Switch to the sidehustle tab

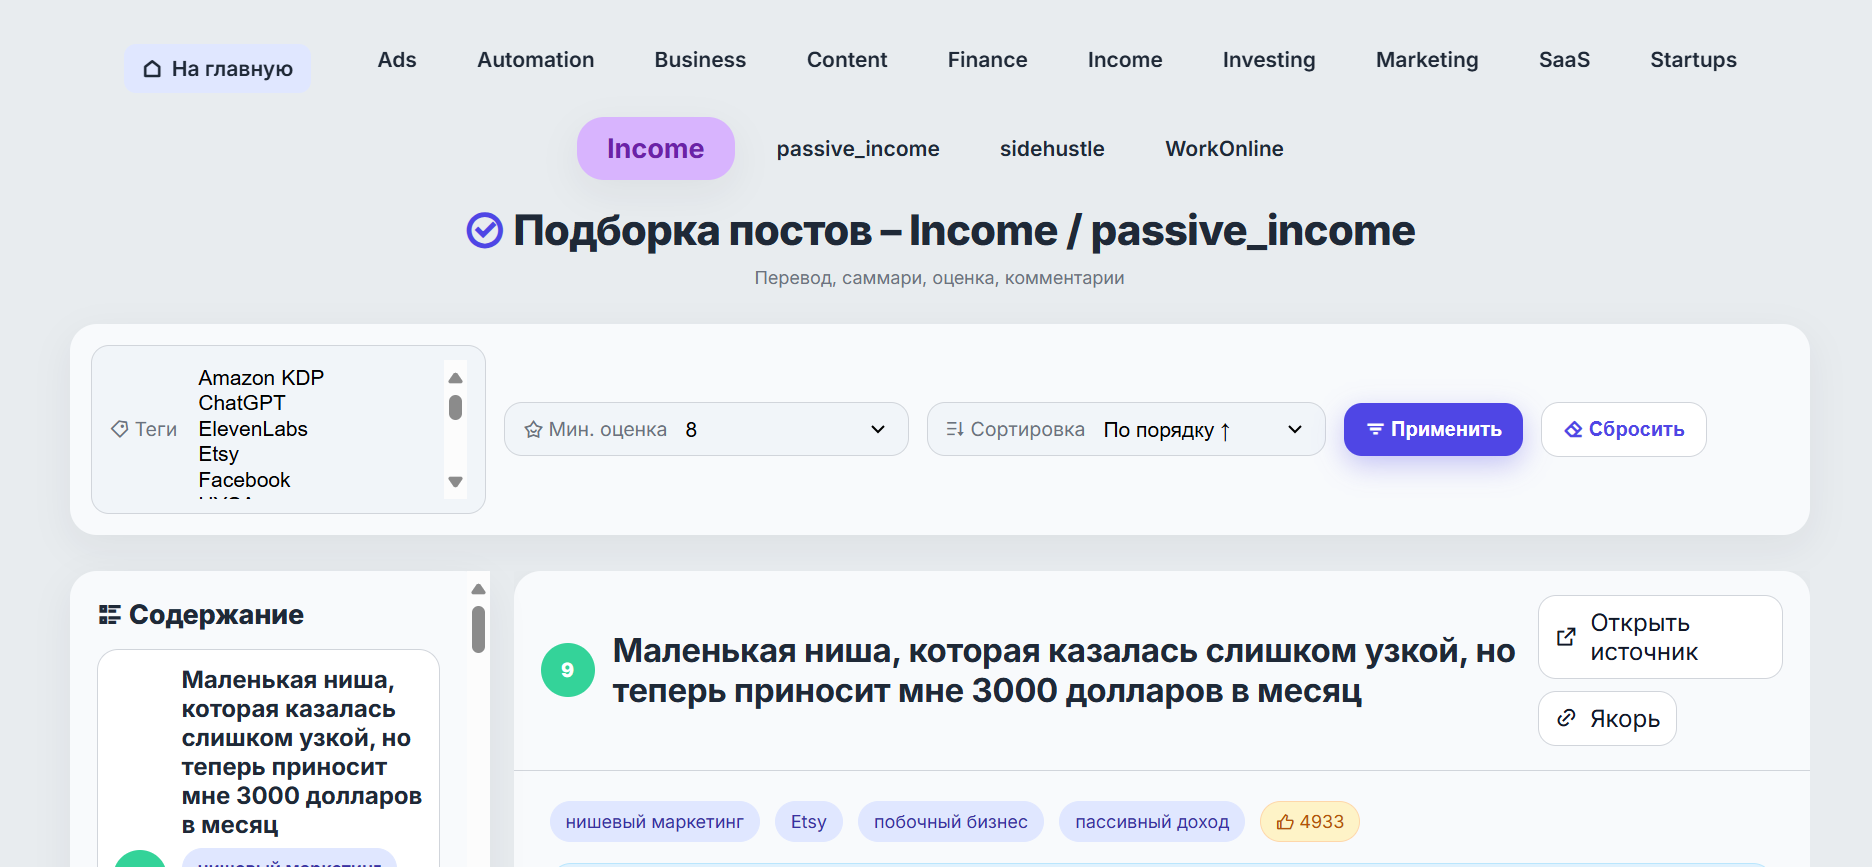point(1051,149)
